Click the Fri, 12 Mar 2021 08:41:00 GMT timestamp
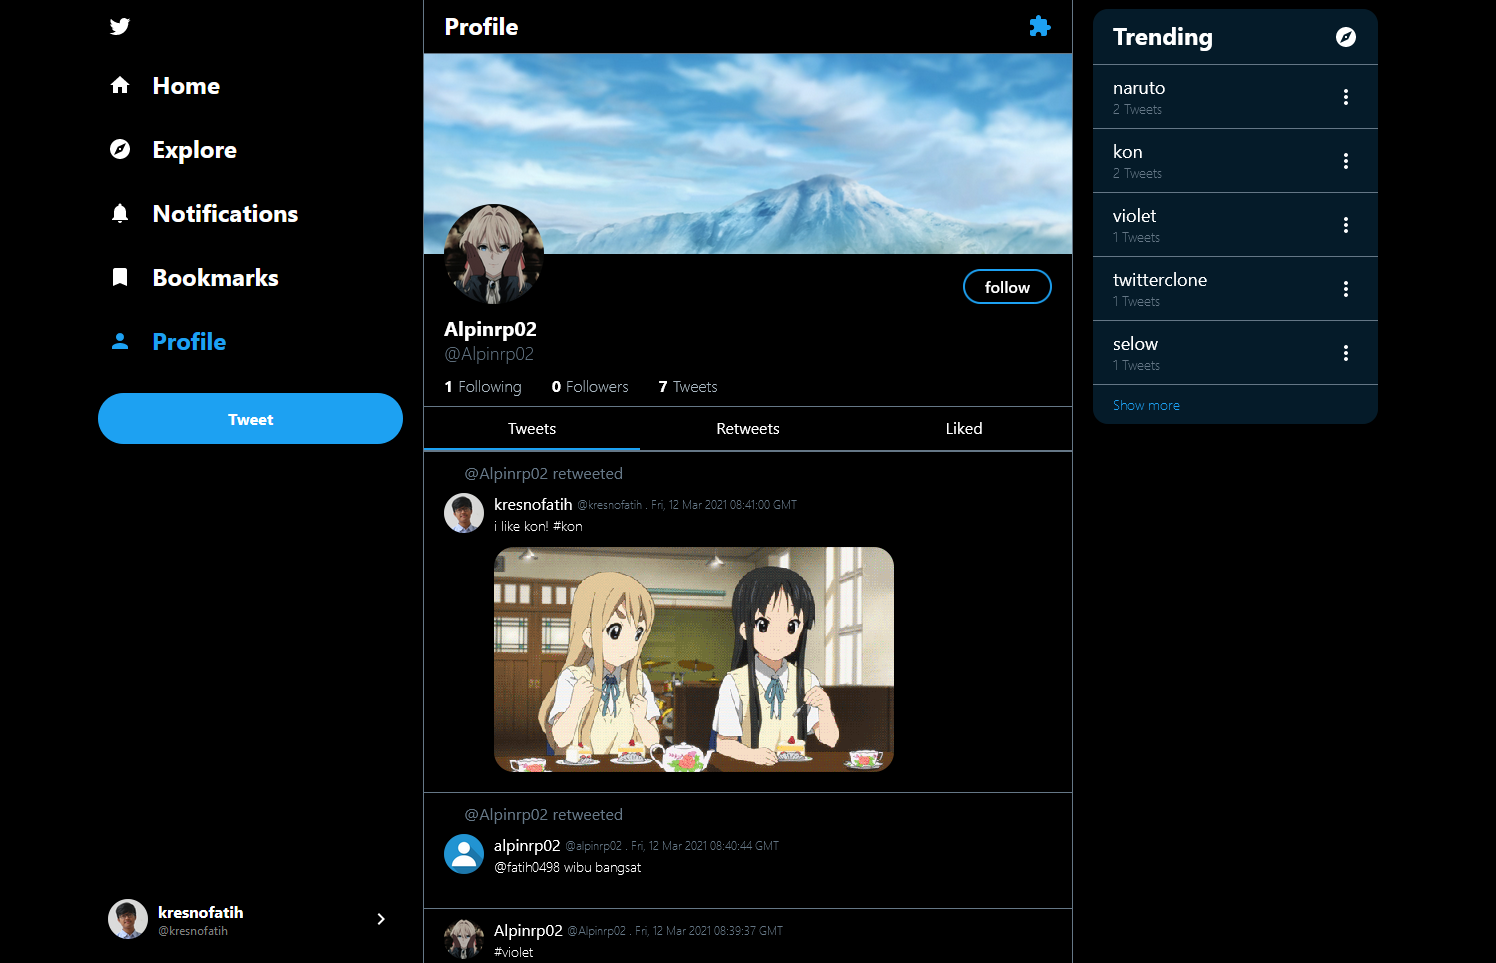1496x963 pixels. [x=724, y=505]
